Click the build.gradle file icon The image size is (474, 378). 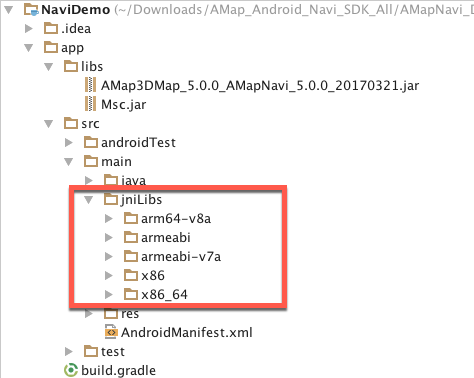70,370
